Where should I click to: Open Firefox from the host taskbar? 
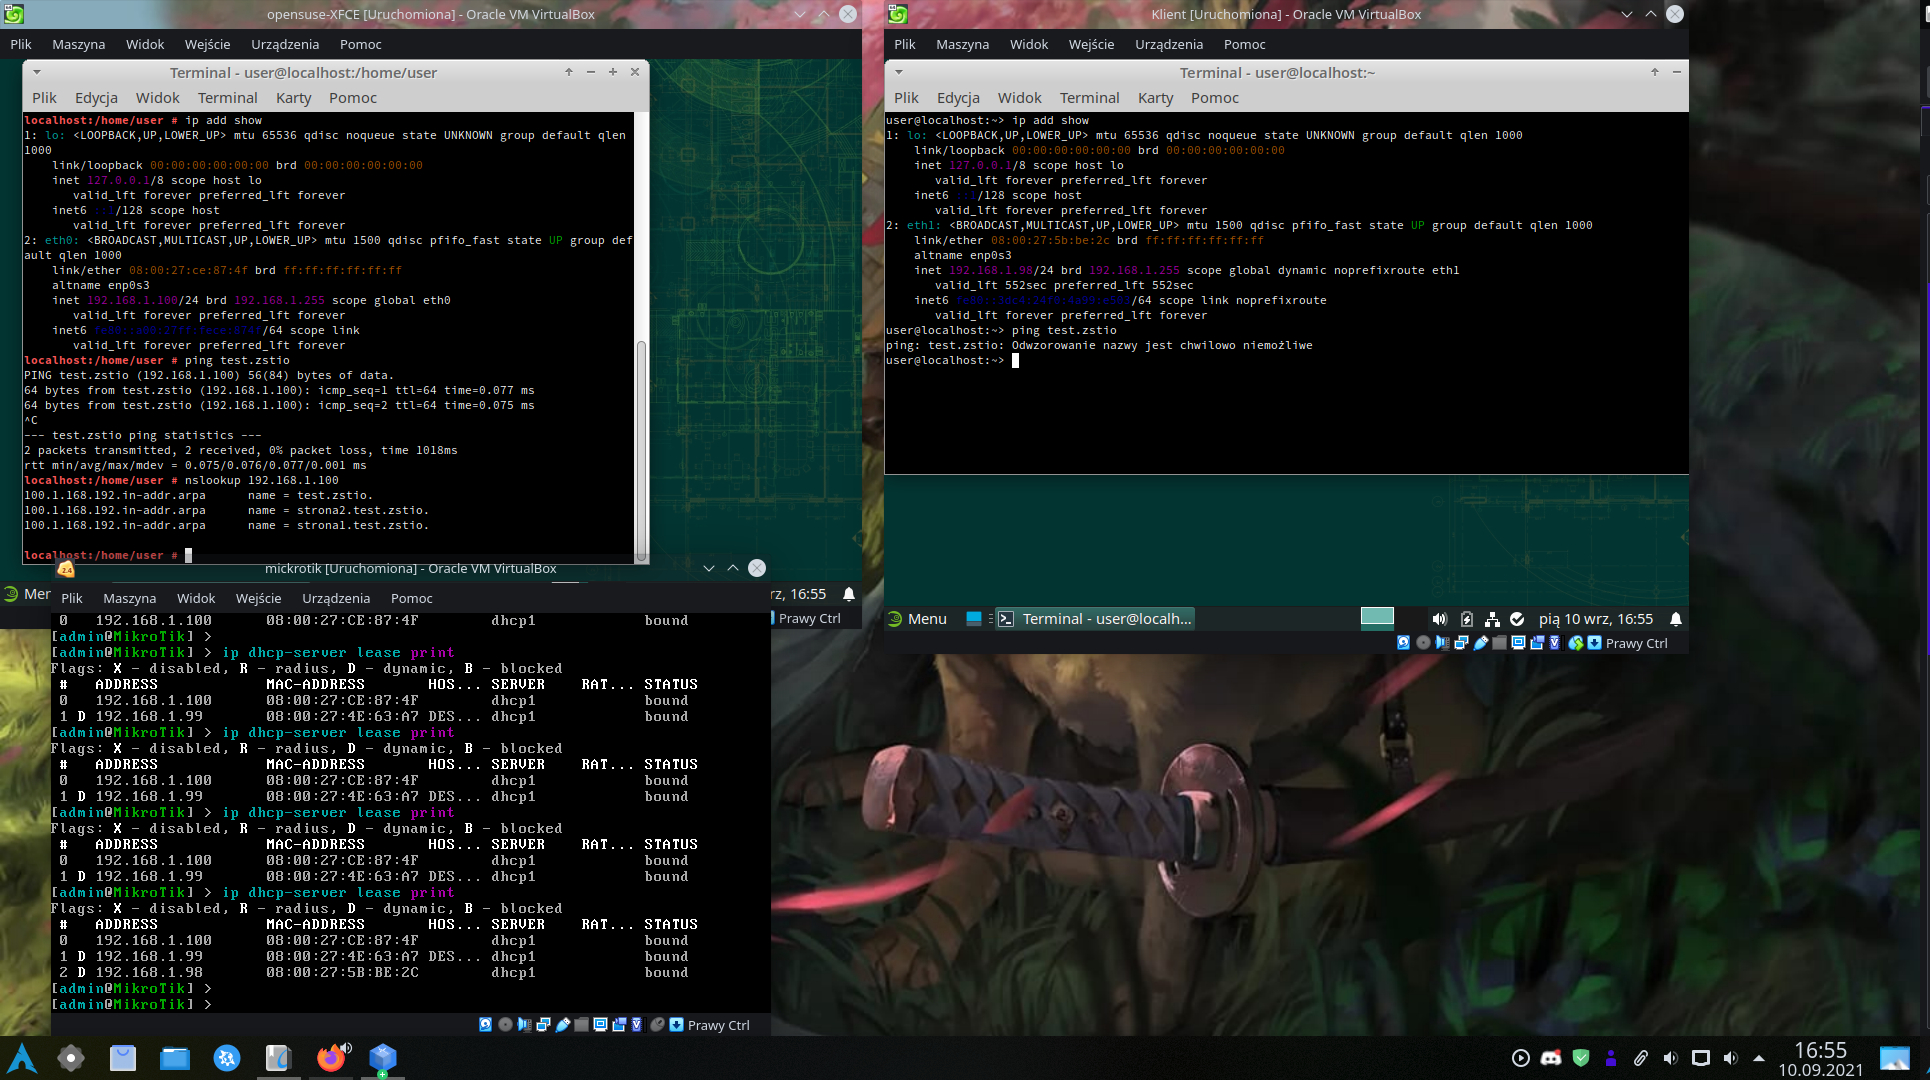pyautogui.click(x=331, y=1057)
